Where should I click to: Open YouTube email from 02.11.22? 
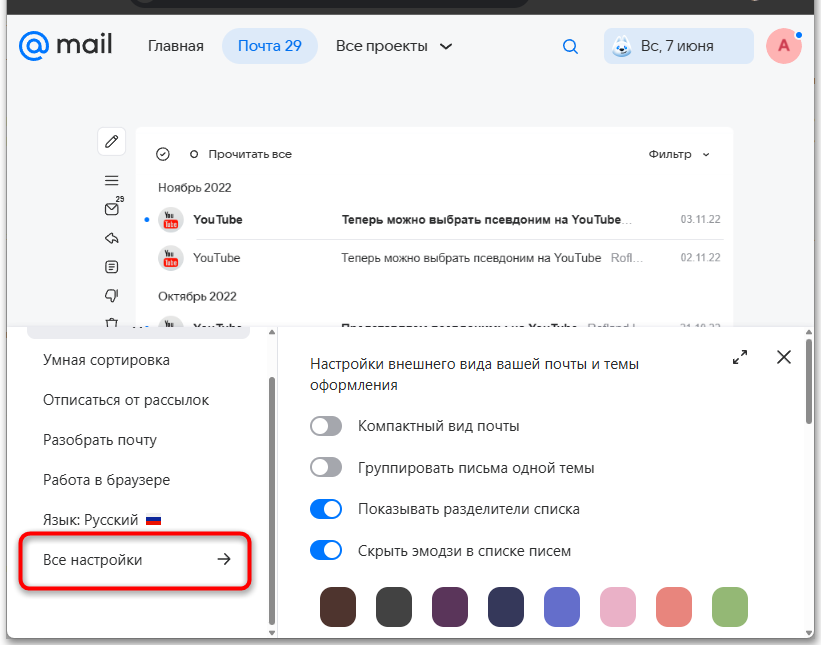[435, 258]
